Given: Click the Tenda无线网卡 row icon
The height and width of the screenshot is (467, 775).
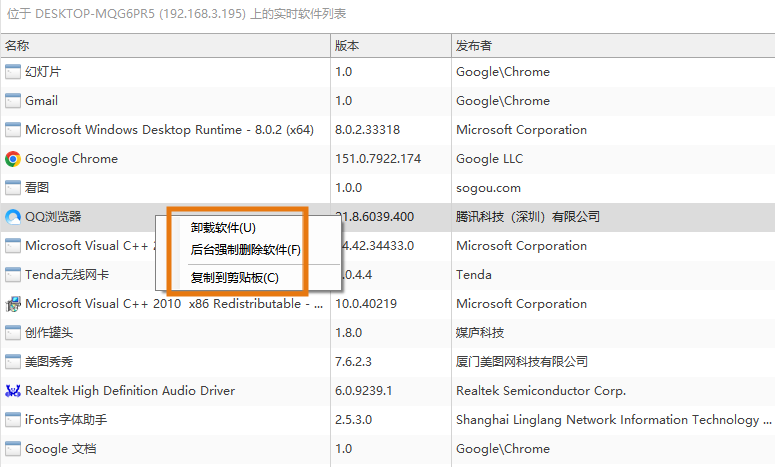Looking at the screenshot, I should [13, 275].
